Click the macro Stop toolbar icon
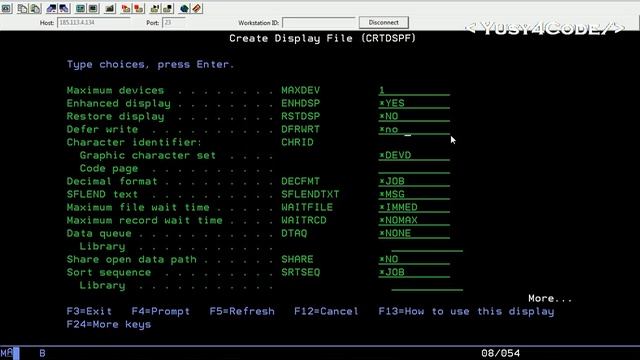Screen dimensions: 640x360 [x=139, y=8]
